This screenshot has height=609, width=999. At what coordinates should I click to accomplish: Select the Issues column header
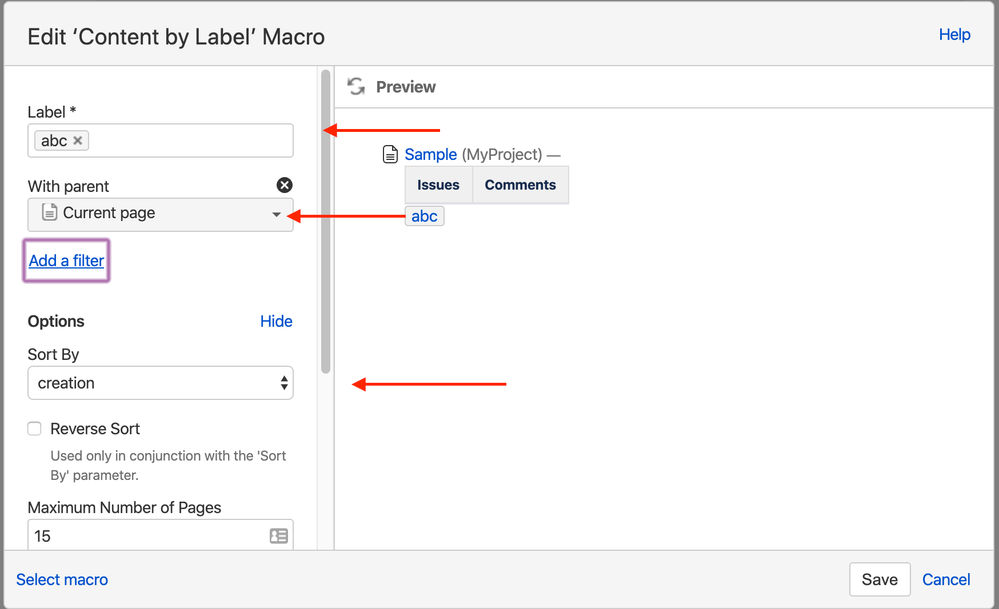(438, 185)
